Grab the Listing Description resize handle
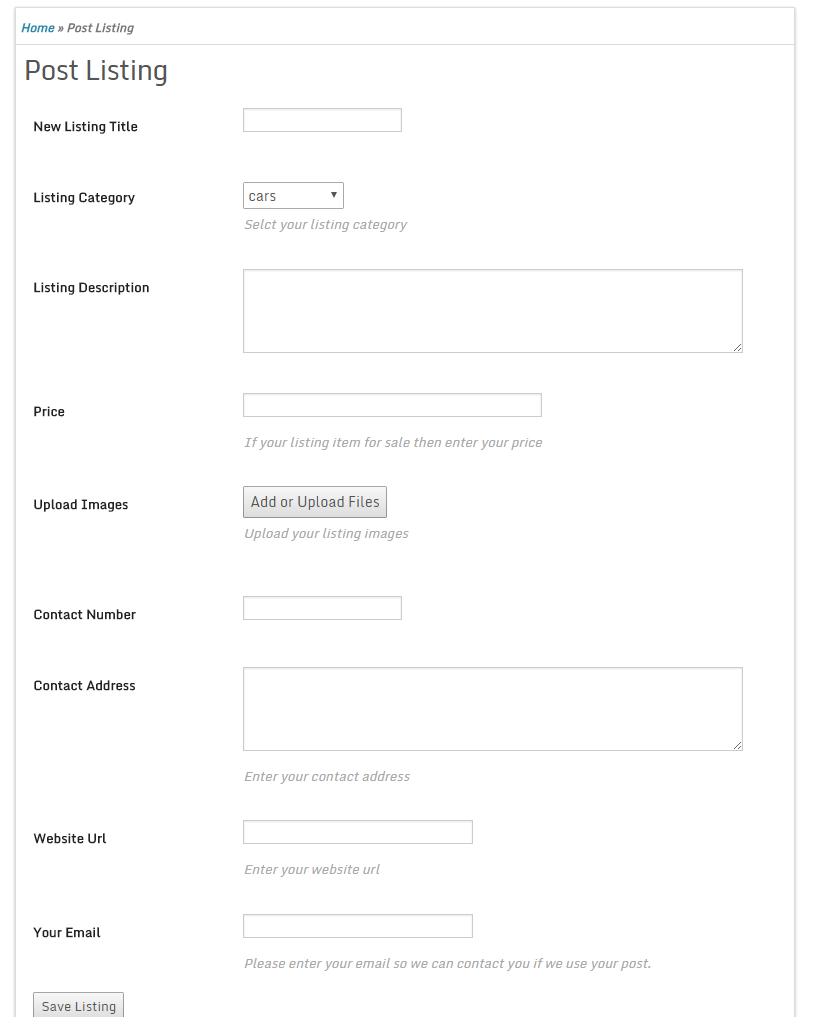831x1017 pixels. (x=737, y=347)
